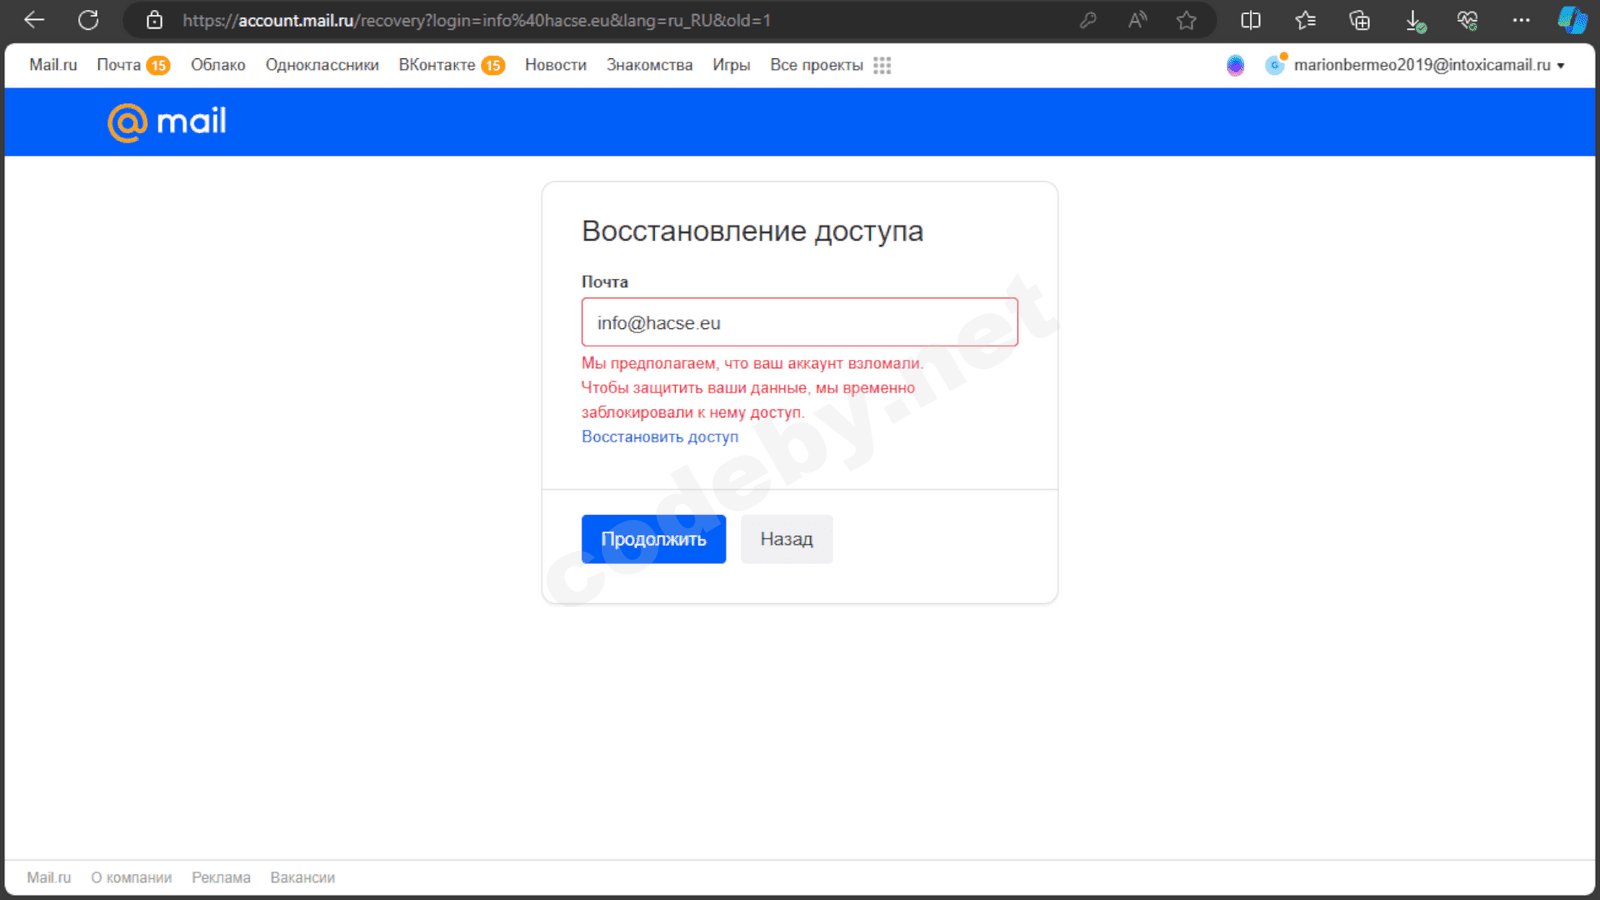Open the Новости section
Viewport: 1600px width, 900px height.
(555, 65)
